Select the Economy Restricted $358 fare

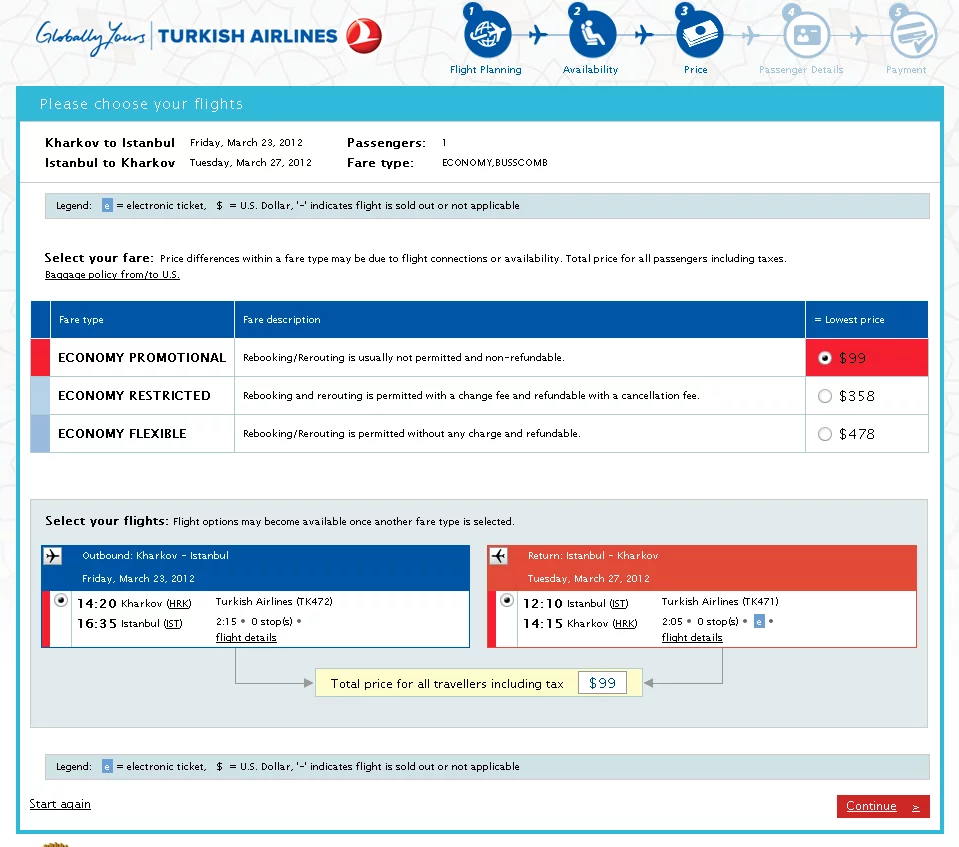(x=824, y=396)
